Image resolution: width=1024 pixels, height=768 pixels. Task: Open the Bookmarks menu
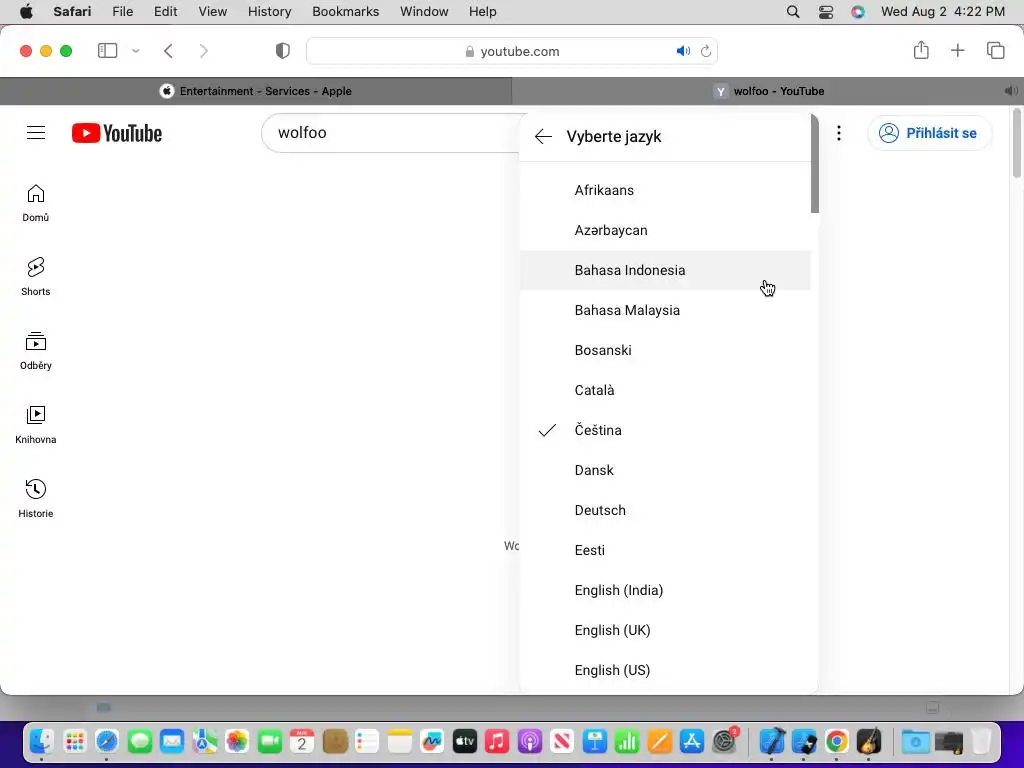click(345, 11)
